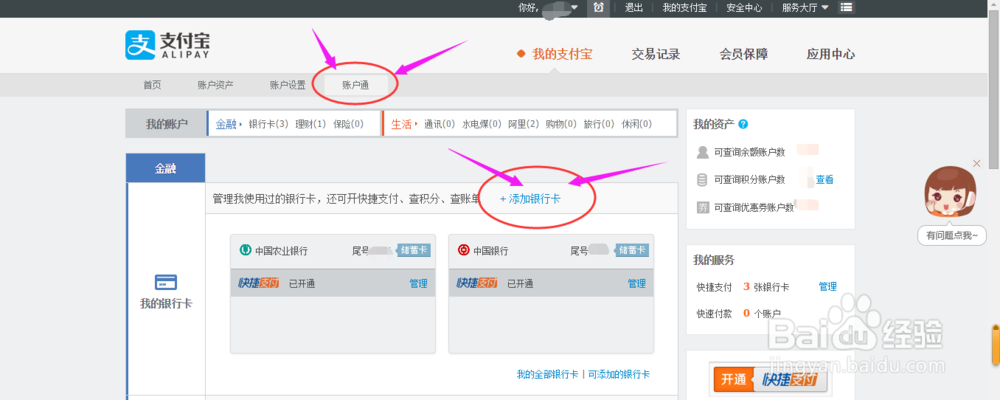Expand the 金融 category arrow
This screenshot has width=1000, height=400.
pyautogui.click(x=240, y=124)
